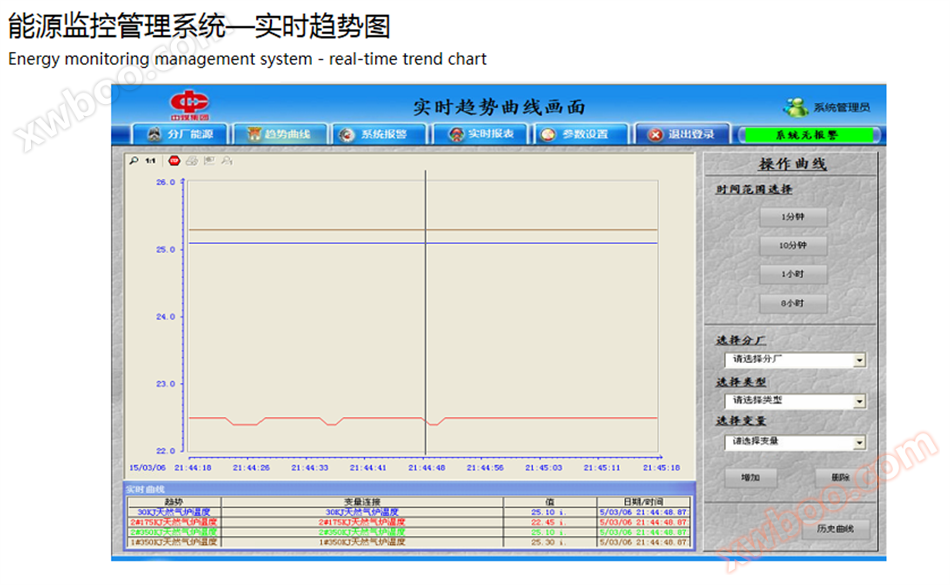Click the red stop icon in chart toolbar
The height and width of the screenshot is (585, 950).
174,160
